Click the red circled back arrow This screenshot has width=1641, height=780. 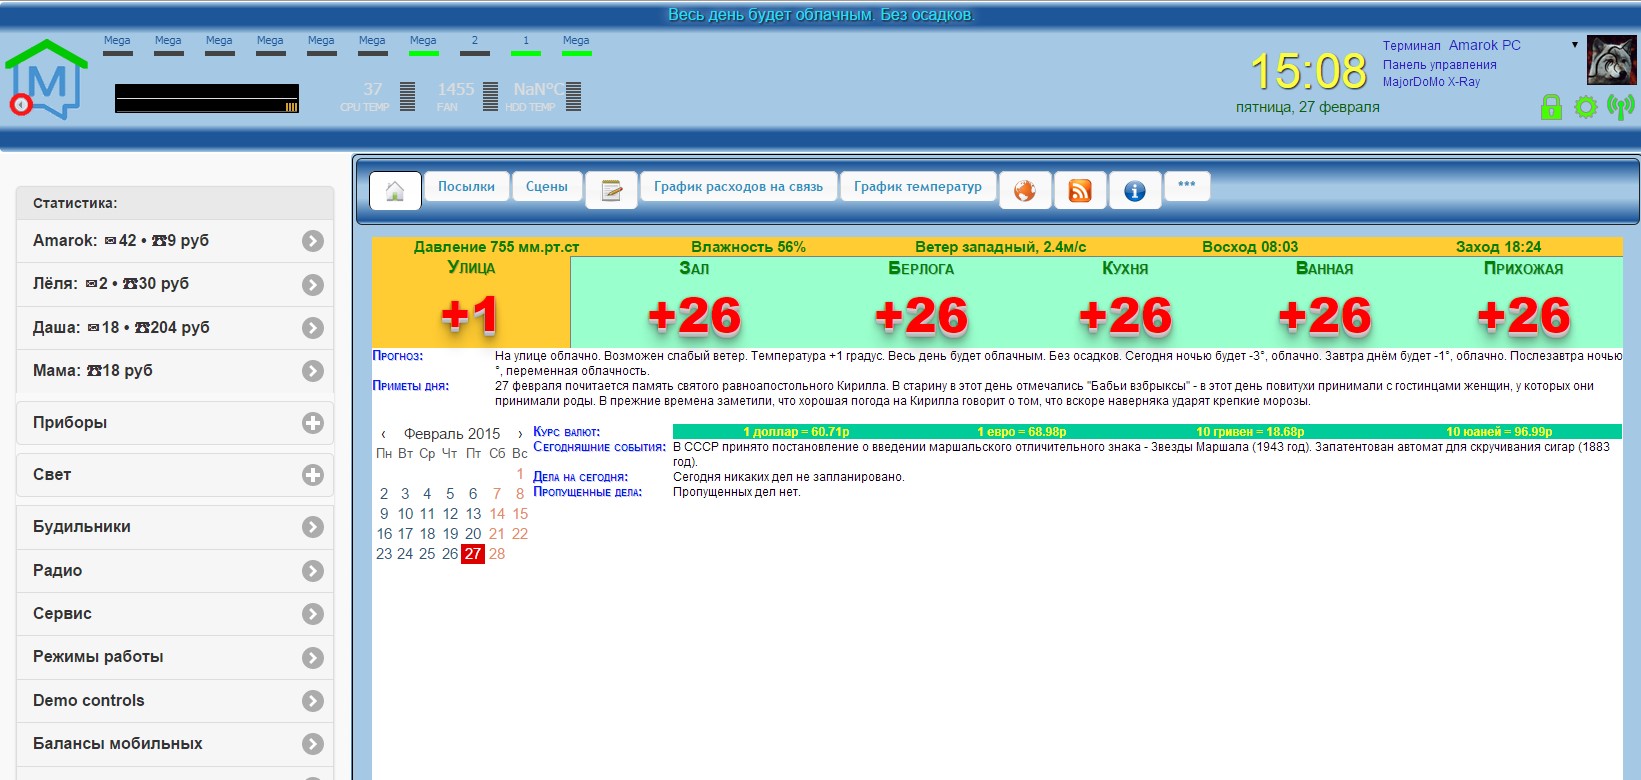(x=20, y=104)
